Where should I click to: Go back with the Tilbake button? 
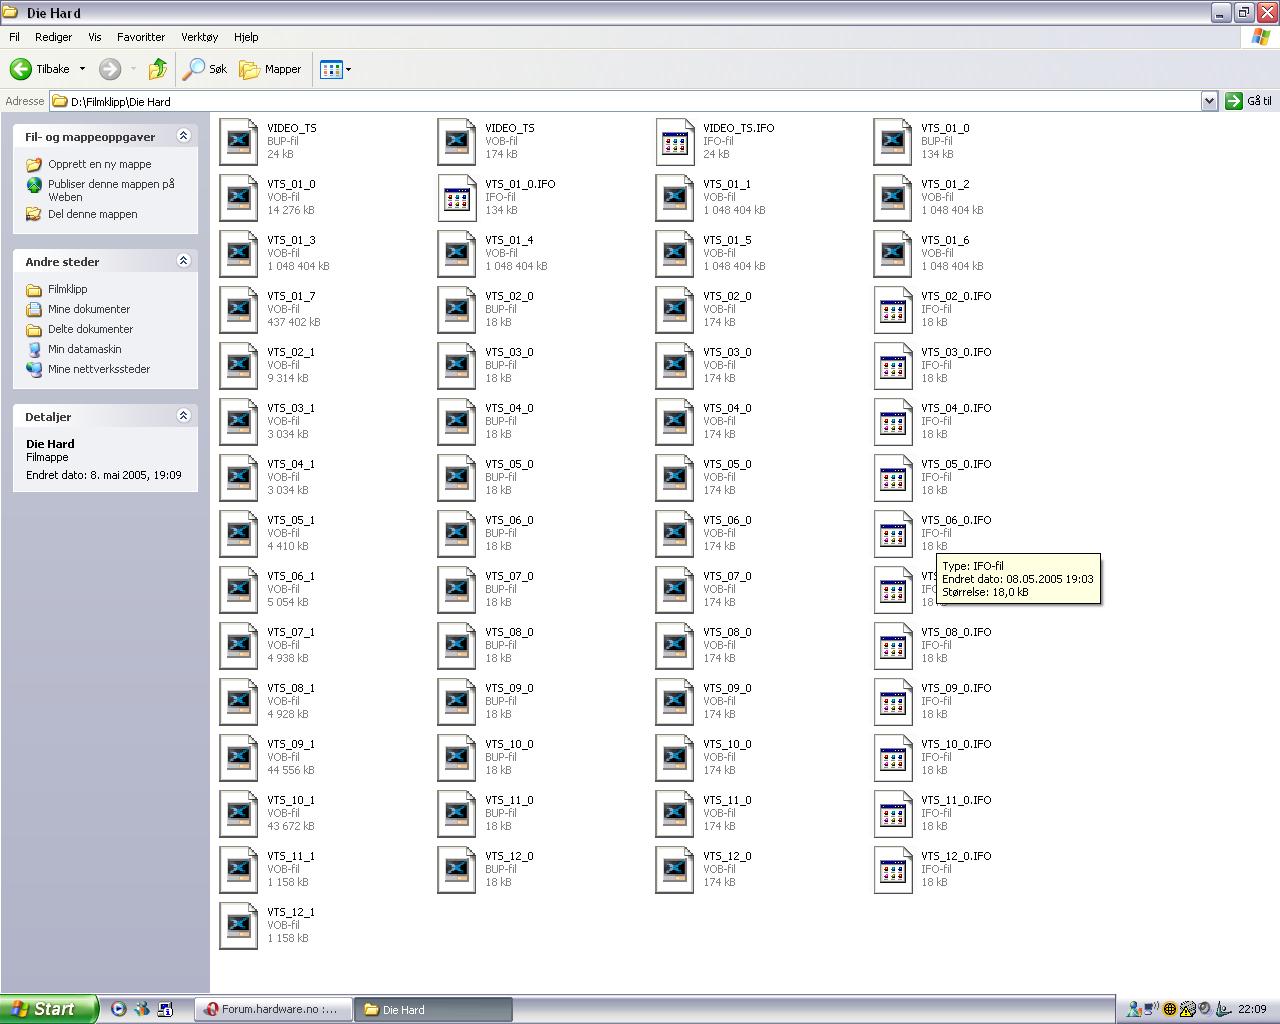(40, 69)
